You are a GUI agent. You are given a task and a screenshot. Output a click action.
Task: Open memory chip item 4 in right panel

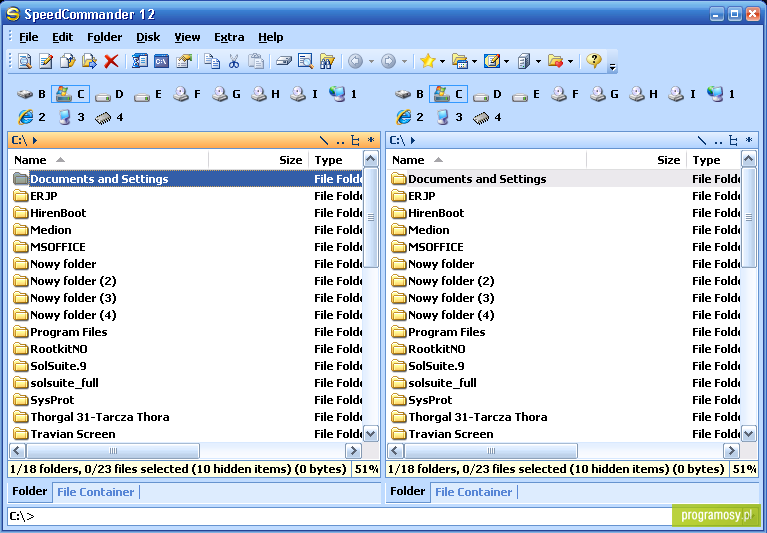pos(487,117)
